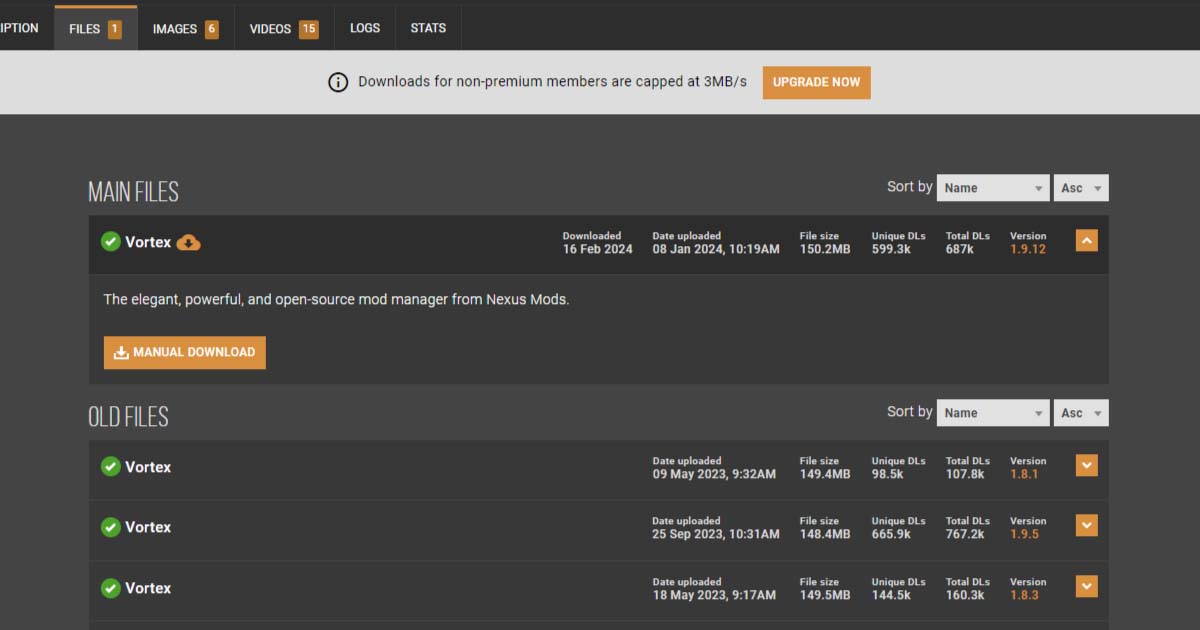The height and width of the screenshot is (630, 1200).
Task: Click the 107.8k total downloads value
Action: (965, 474)
